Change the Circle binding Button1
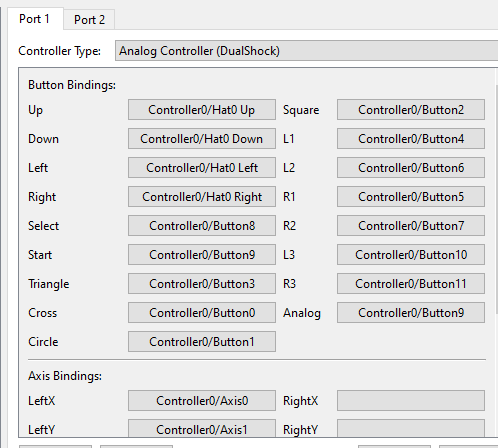Image resolution: width=498 pixels, height=448 pixels. (x=202, y=342)
